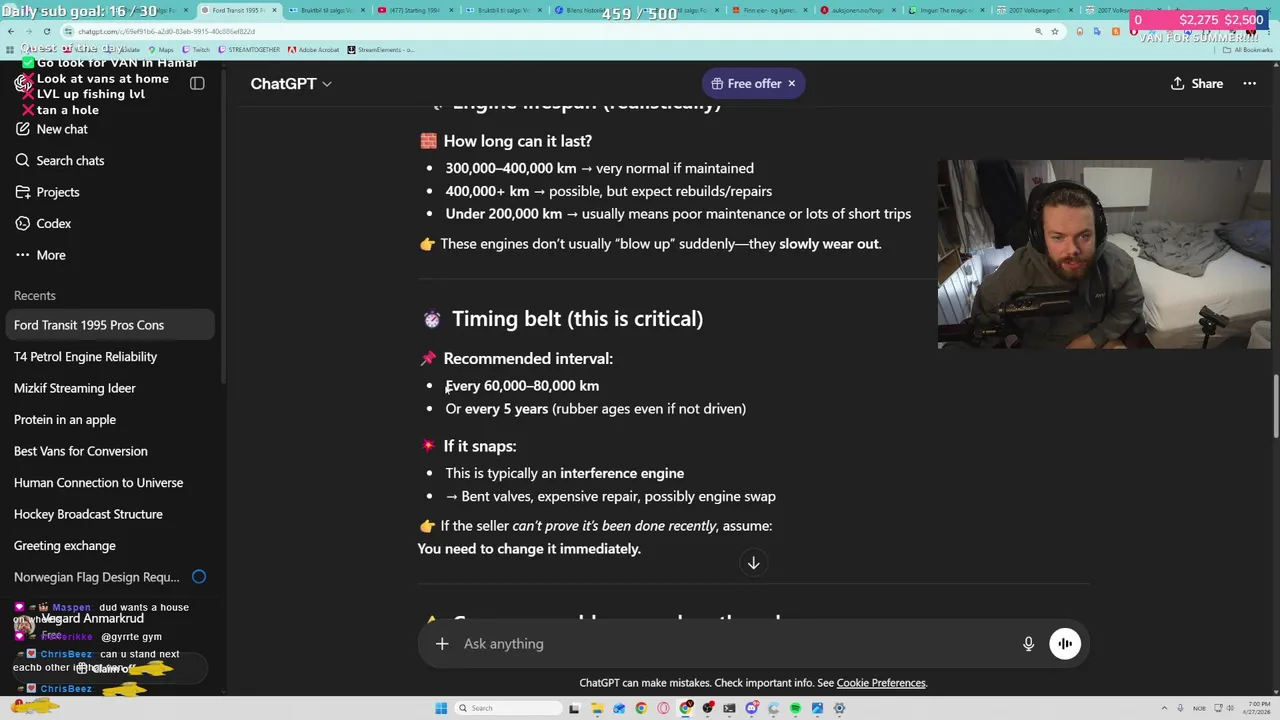Viewport: 1280px width, 720px height.
Task: Open Protein in an apple chat
Action: point(108,419)
